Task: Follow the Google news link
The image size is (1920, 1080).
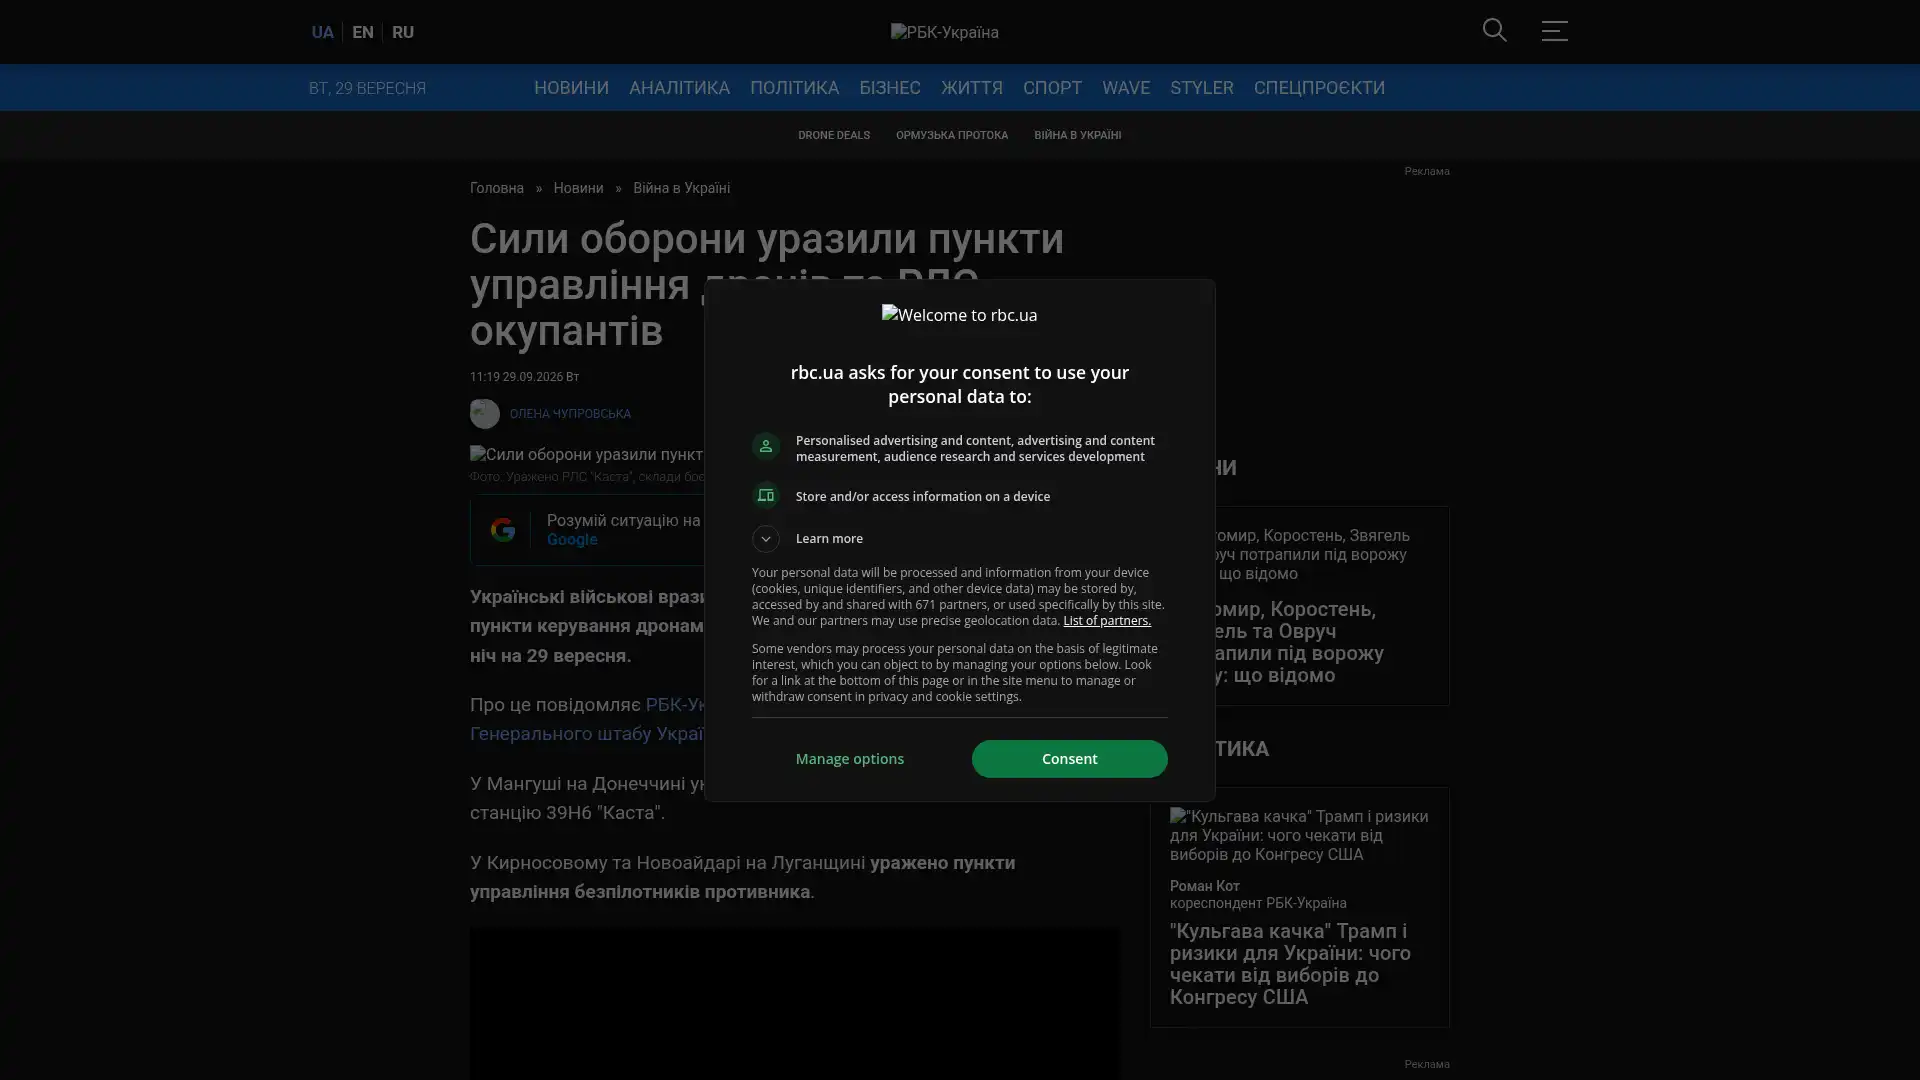Action: [572, 540]
